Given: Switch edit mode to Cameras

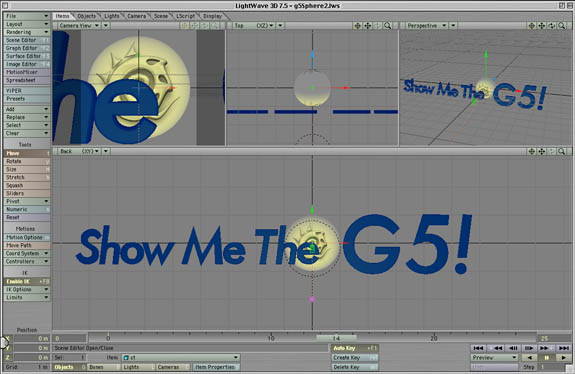Looking at the screenshot, I should (173, 367).
